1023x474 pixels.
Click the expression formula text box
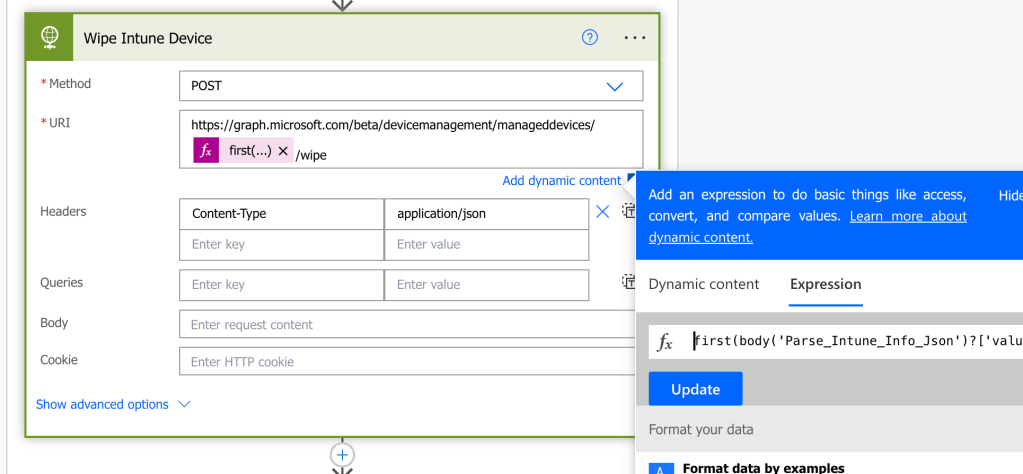click(855, 341)
